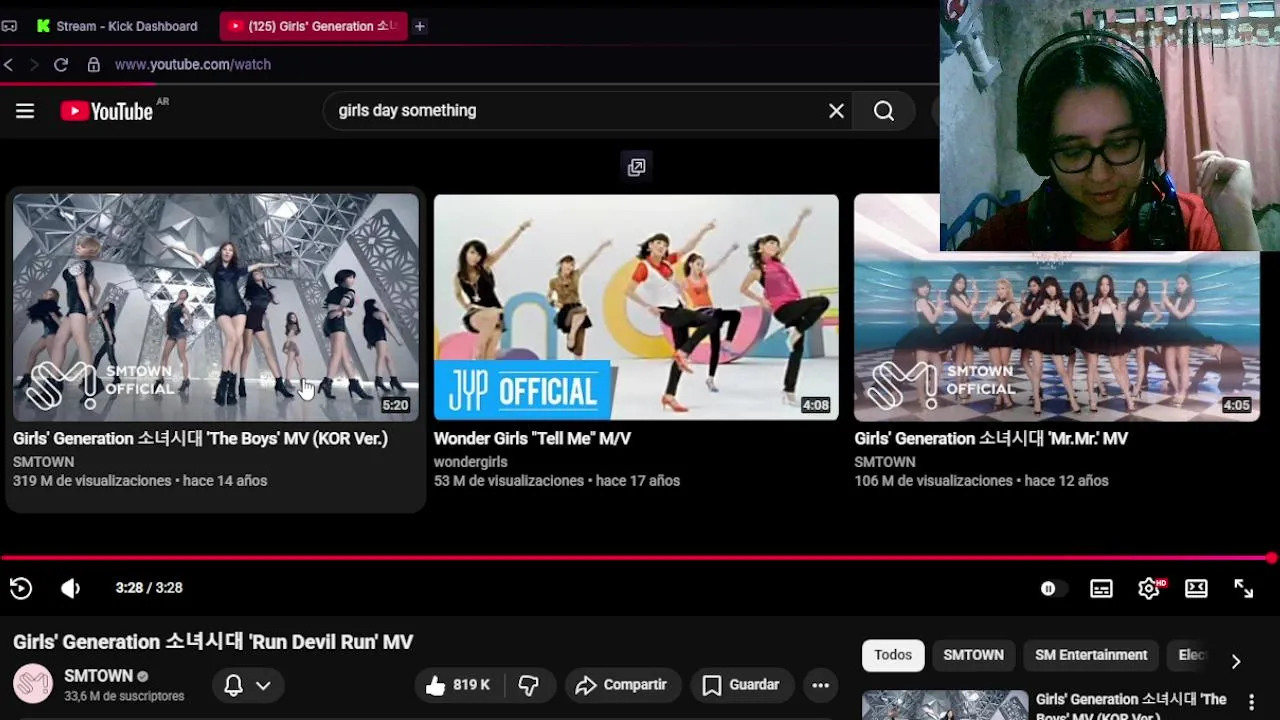Select the Girls' Generation YouTube browser tab
1280x720 pixels.
click(x=313, y=26)
